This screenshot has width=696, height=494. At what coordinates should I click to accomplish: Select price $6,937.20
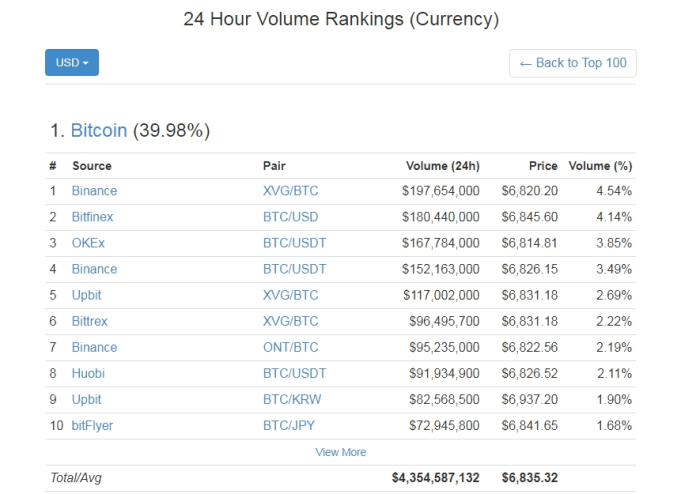[530, 399]
